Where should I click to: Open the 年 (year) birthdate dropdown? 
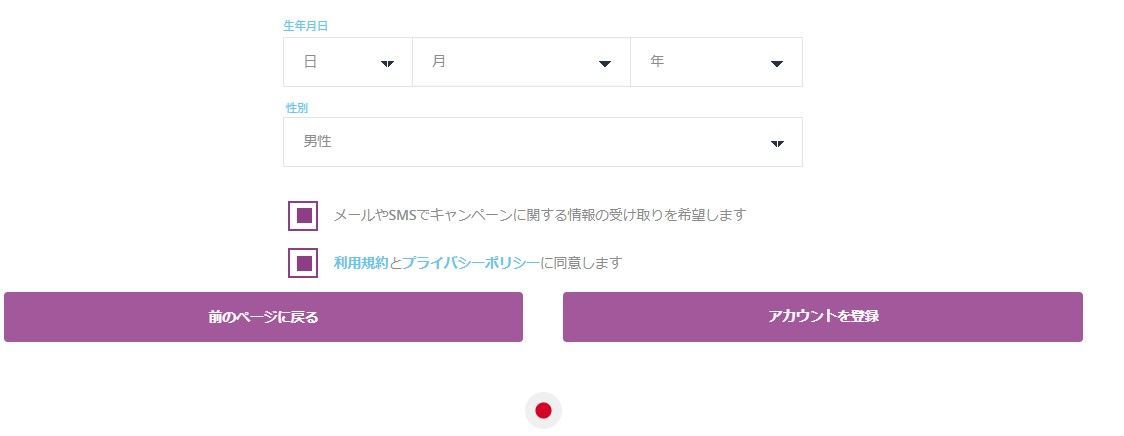[716, 62]
